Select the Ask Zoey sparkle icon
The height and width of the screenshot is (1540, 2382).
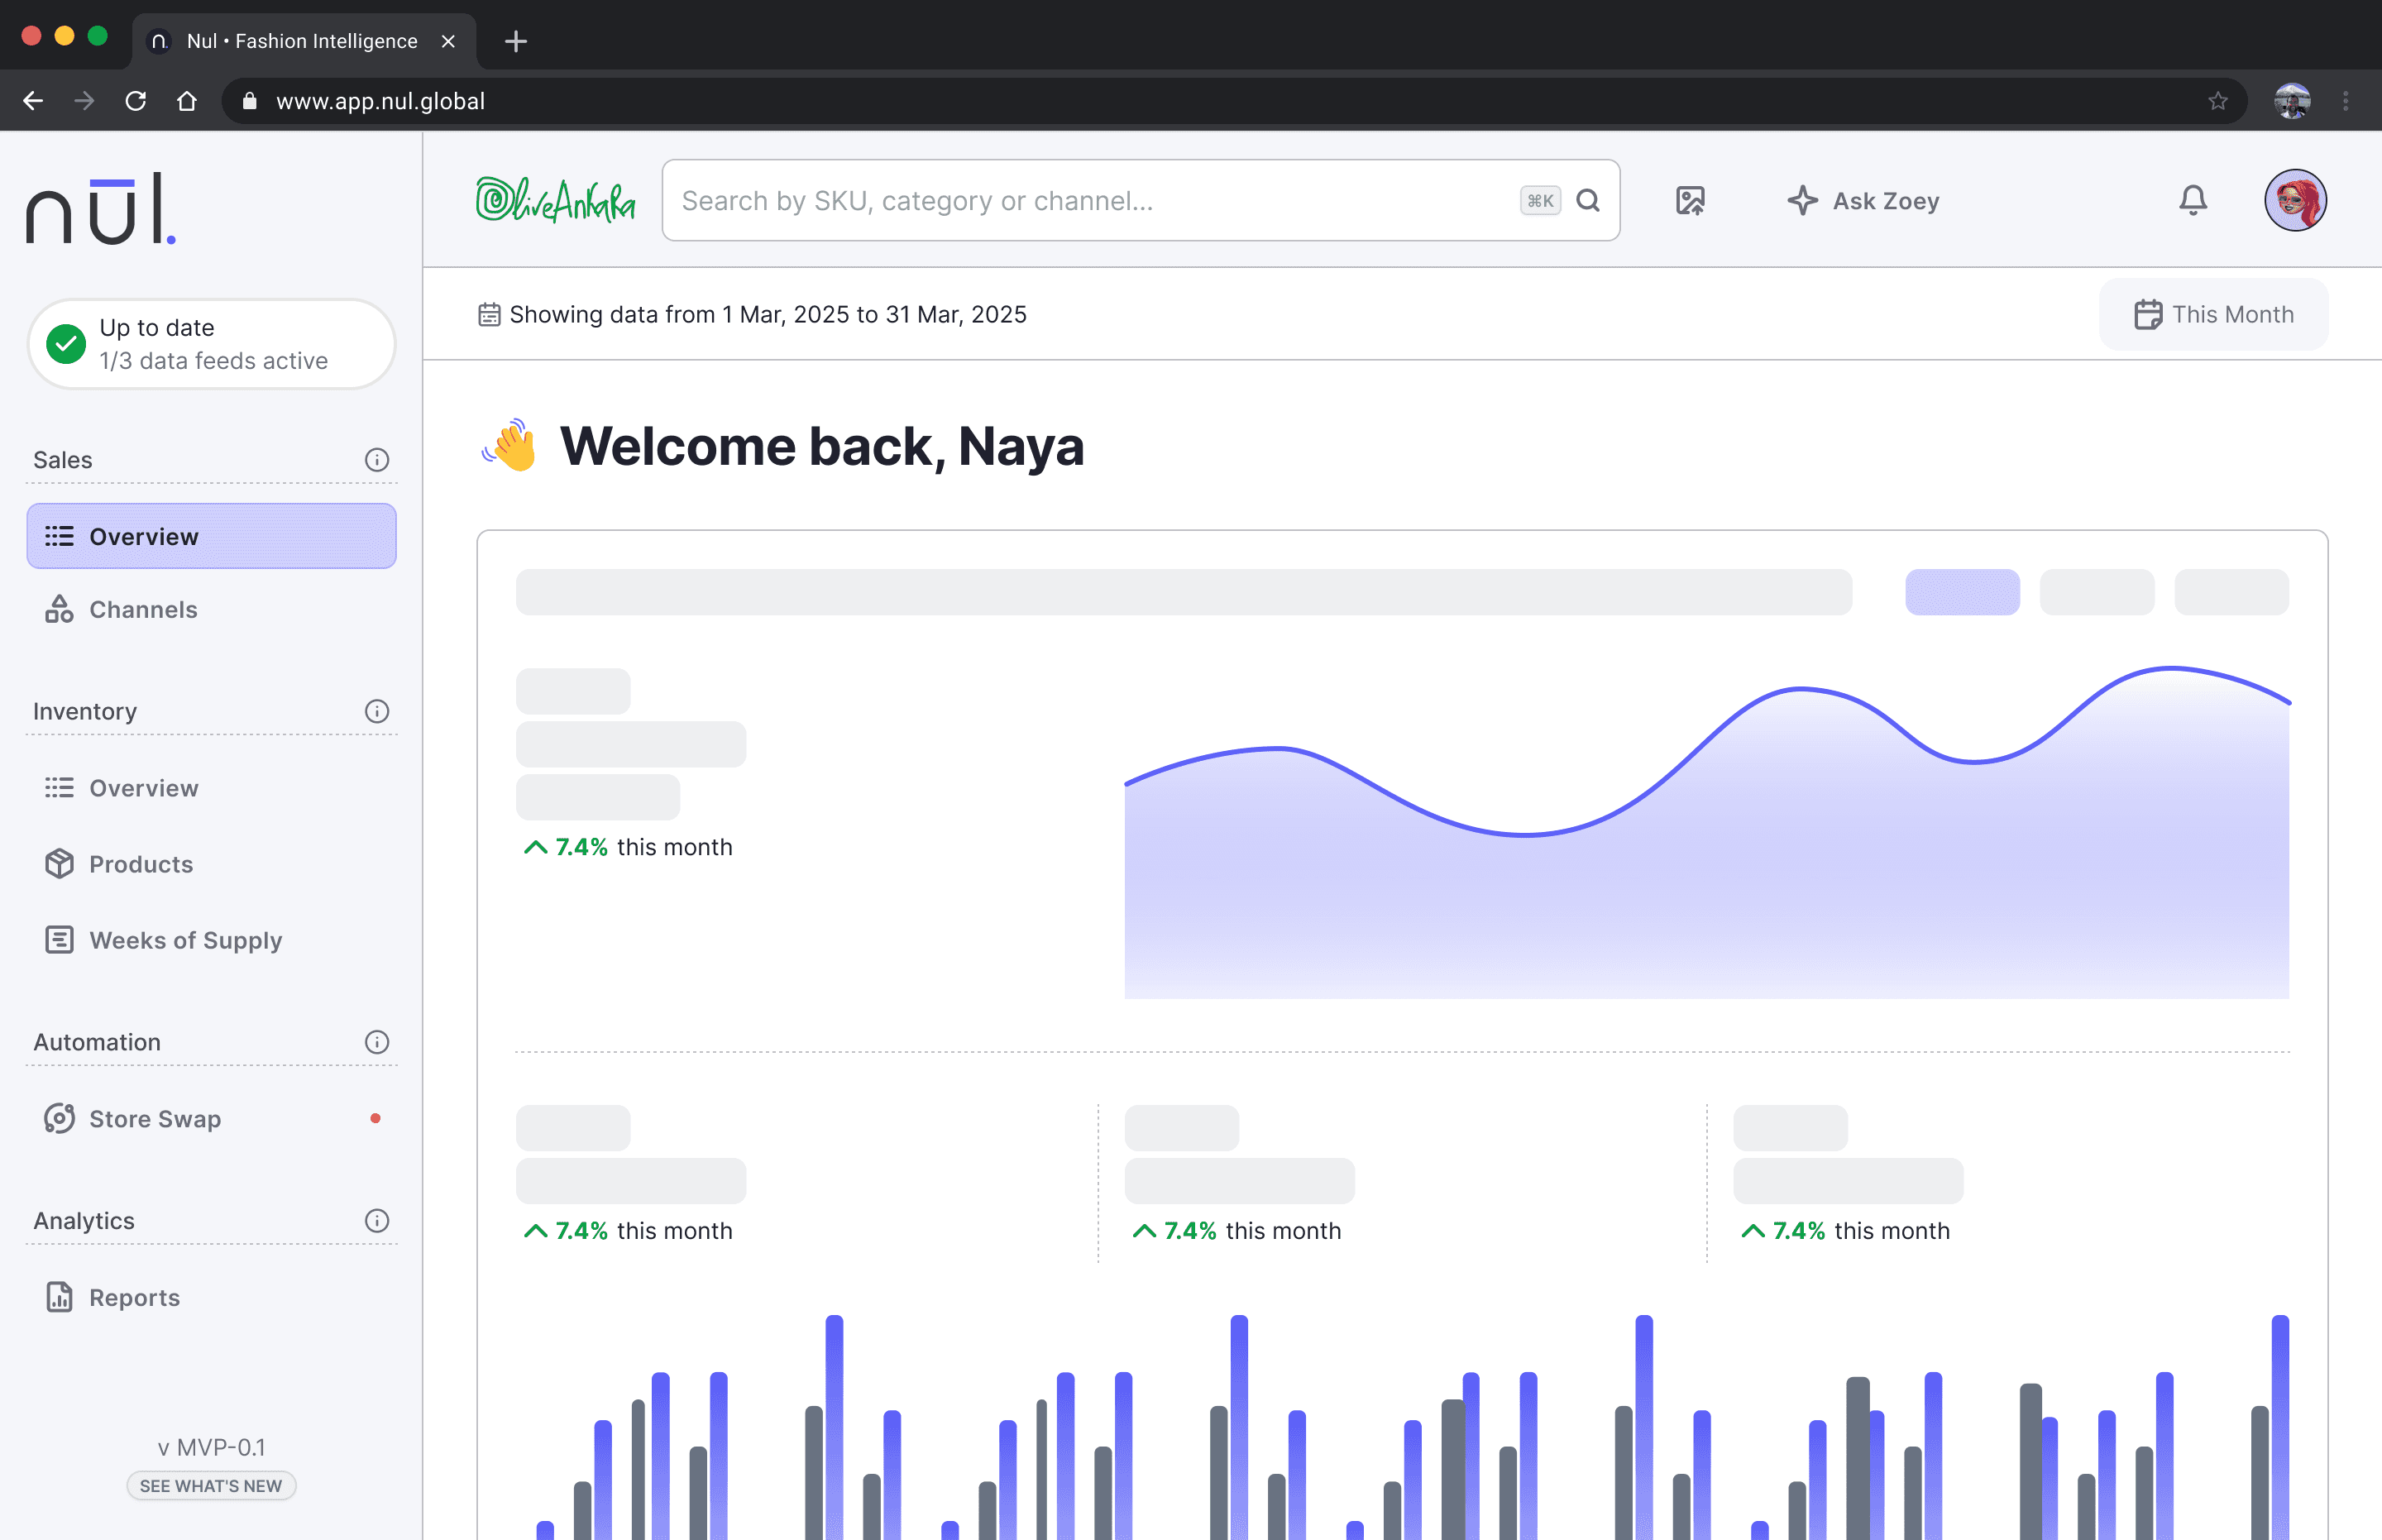(1802, 200)
